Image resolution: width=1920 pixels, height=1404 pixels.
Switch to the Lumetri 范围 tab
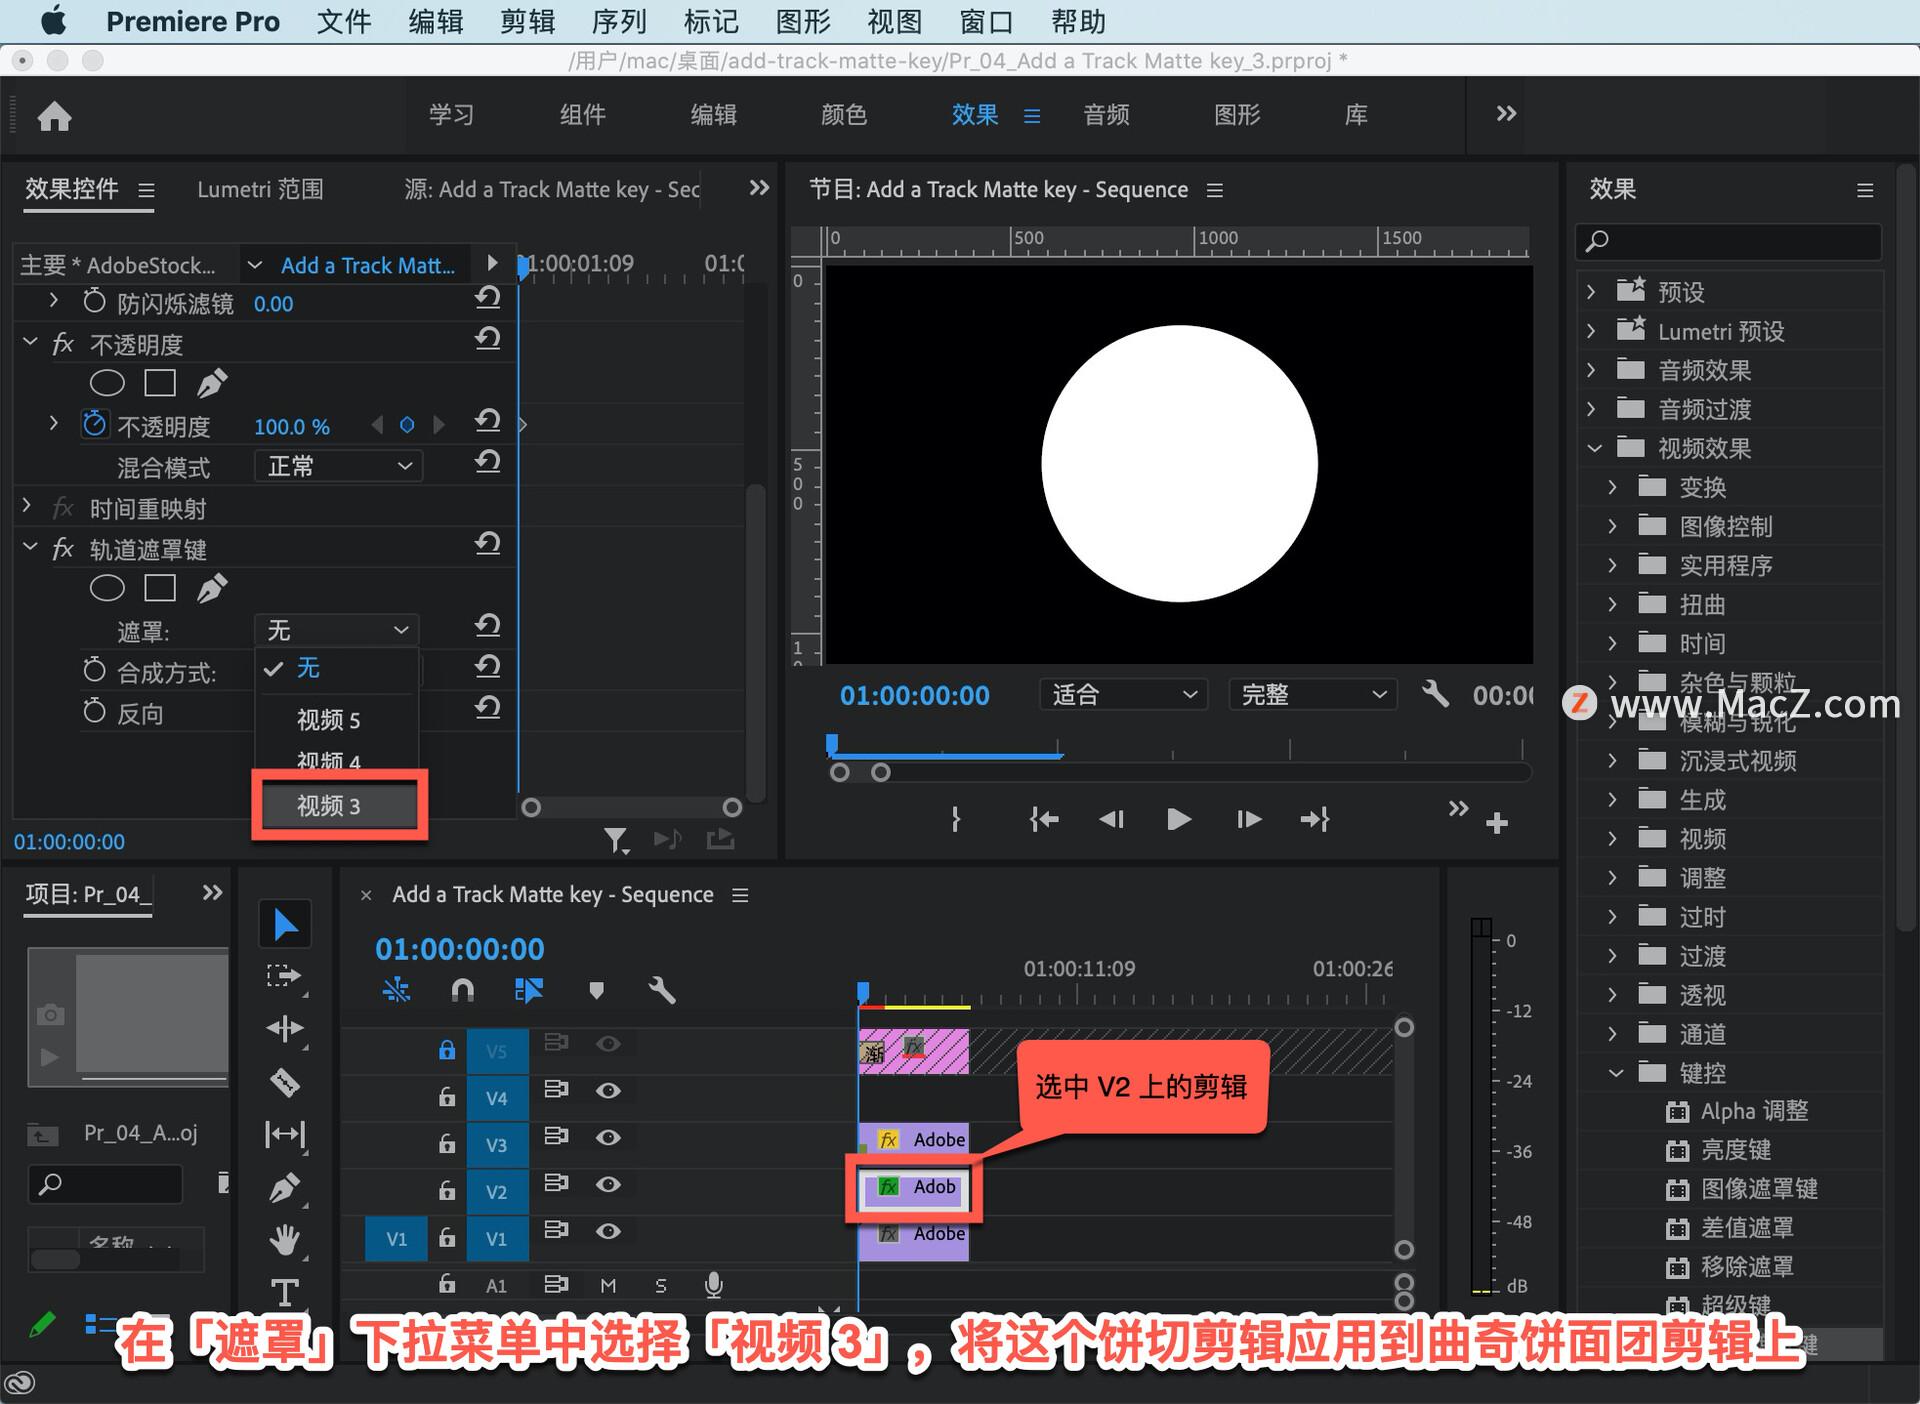[x=260, y=189]
